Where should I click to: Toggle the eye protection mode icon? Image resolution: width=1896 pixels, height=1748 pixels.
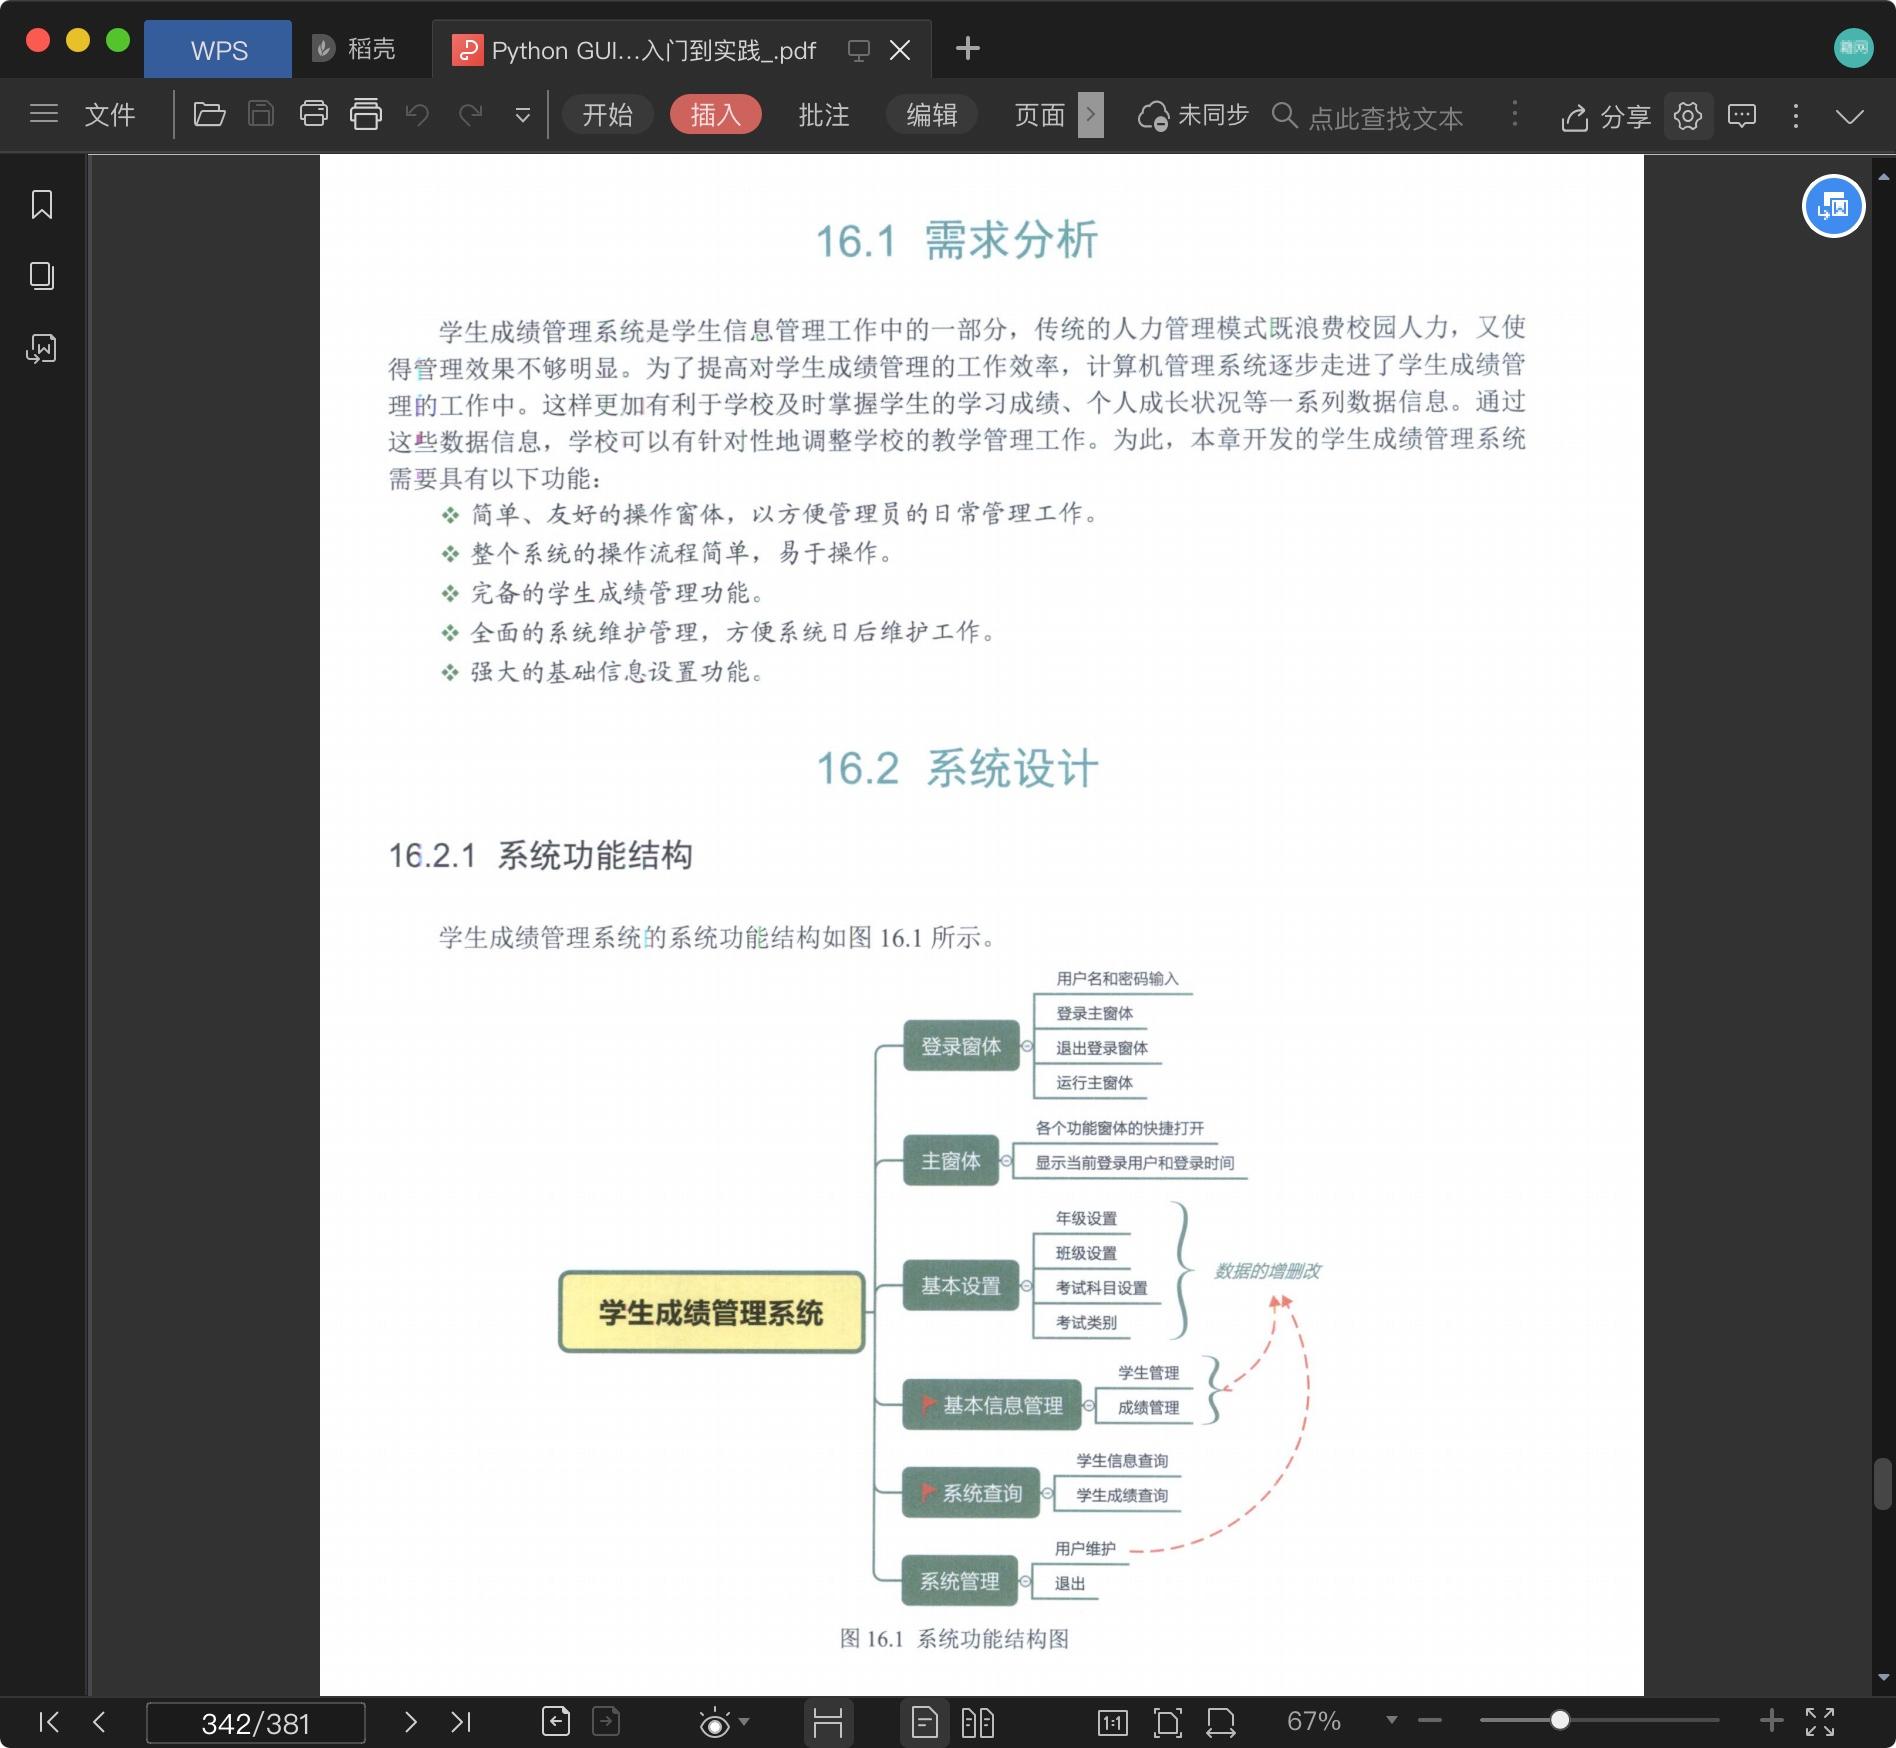point(714,1722)
